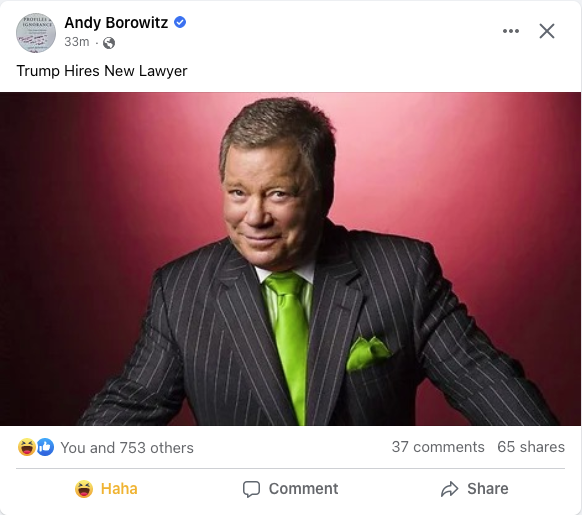
Task: Open the 33m post timestamp
Action: click(x=76, y=42)
